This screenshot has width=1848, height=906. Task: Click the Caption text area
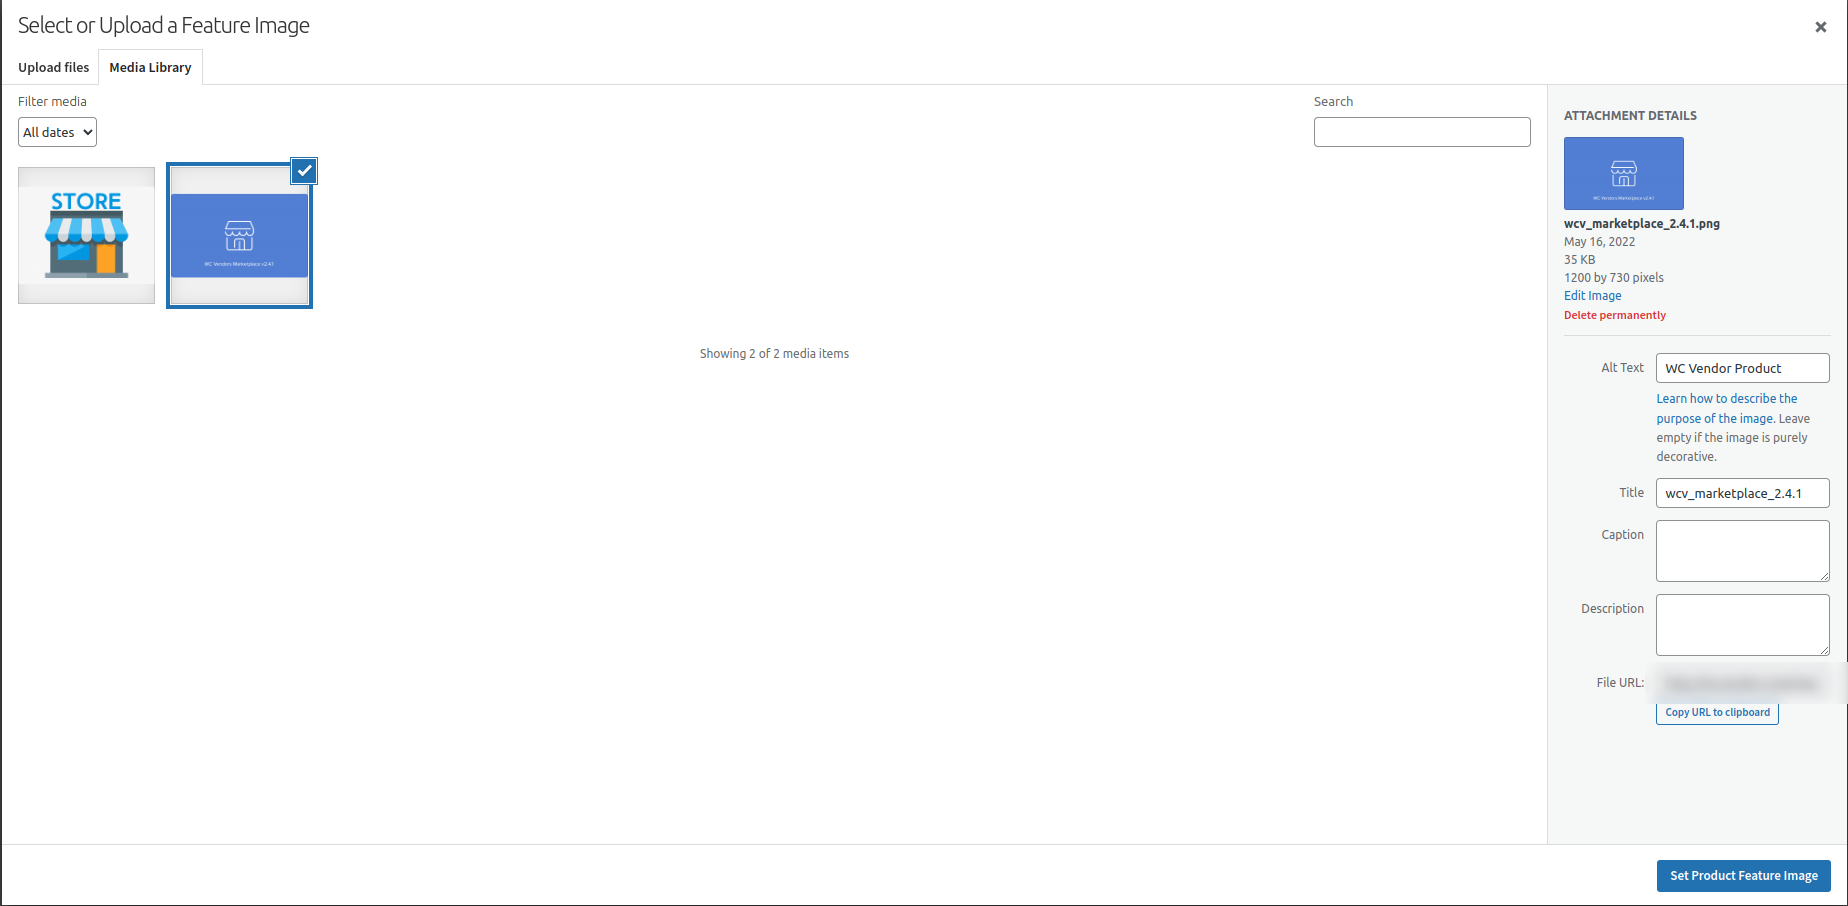tap(1743, 551)
